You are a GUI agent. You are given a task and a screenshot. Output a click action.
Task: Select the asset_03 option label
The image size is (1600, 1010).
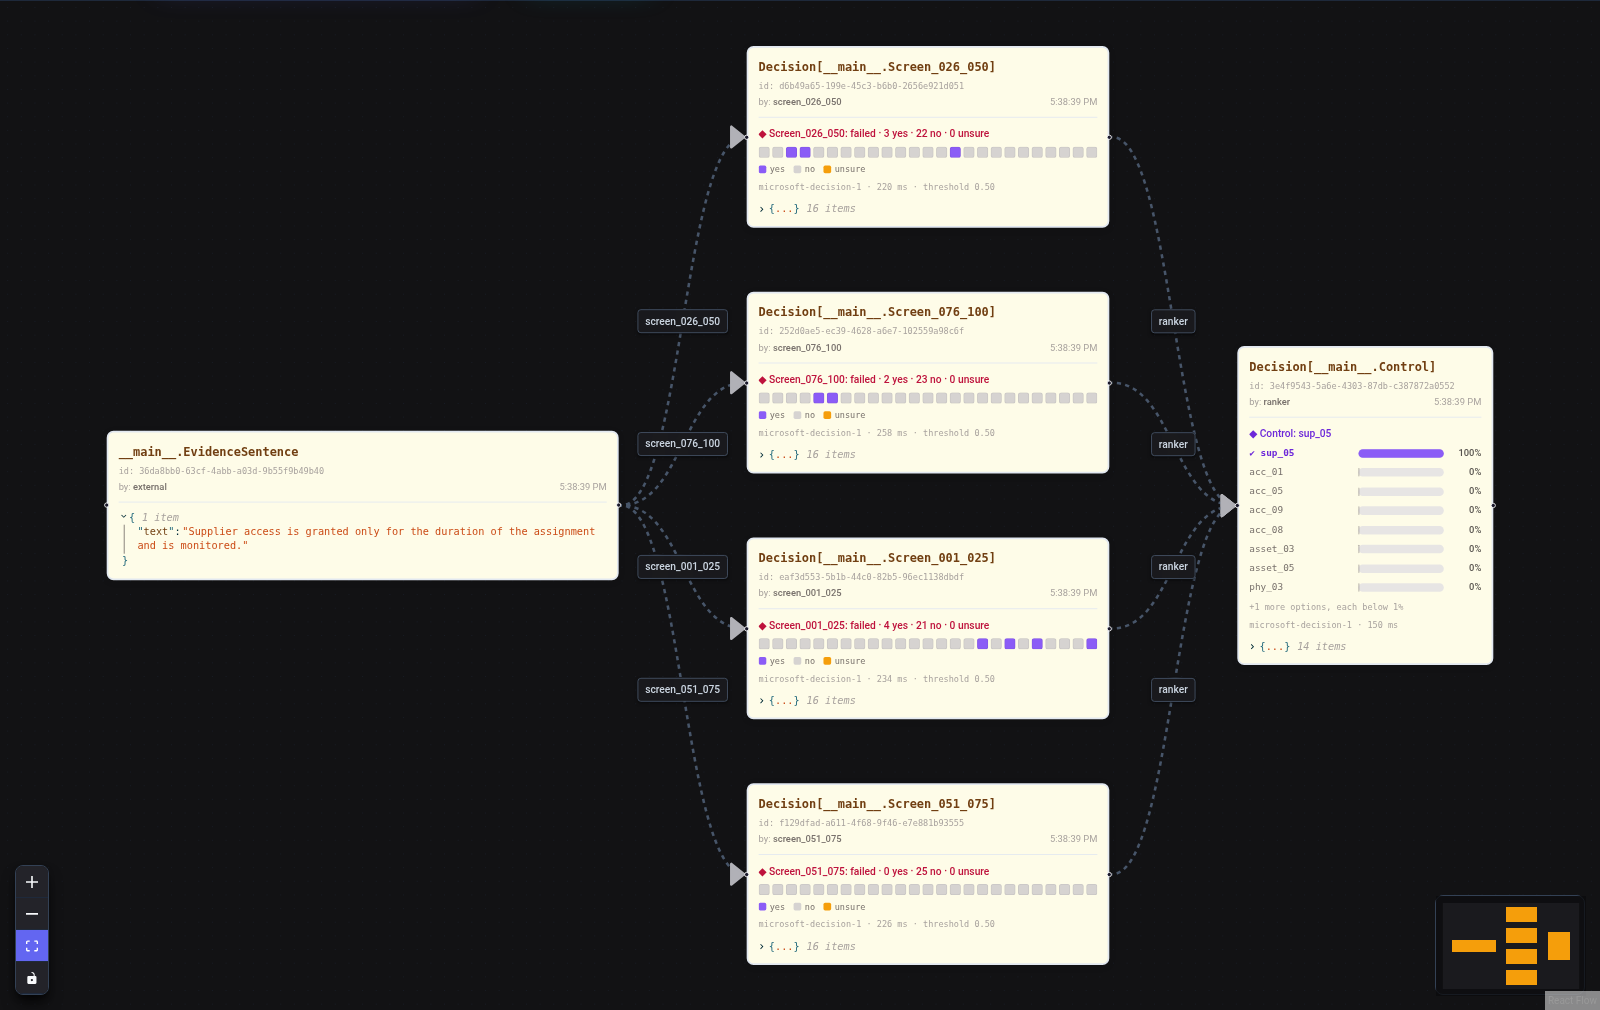point(1271,549)
